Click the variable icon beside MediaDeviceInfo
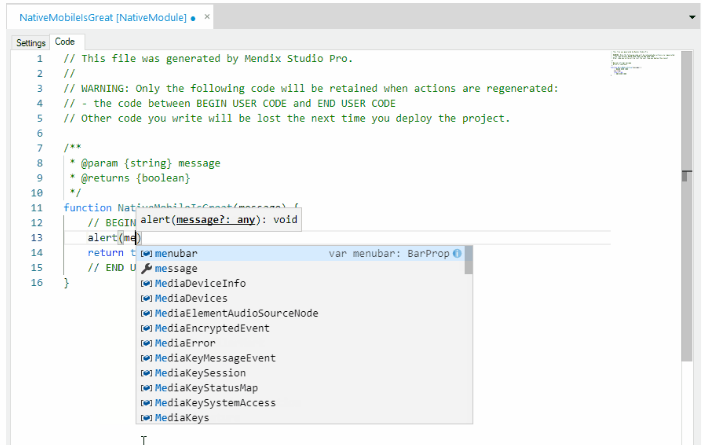The height and width of the screenshot is (445, 702). coord(146,283)
